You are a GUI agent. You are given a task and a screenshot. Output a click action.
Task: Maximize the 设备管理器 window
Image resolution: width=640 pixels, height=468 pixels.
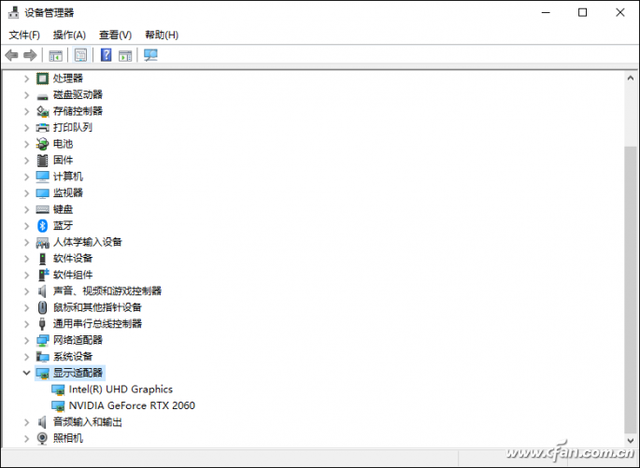tap(582, 13)
